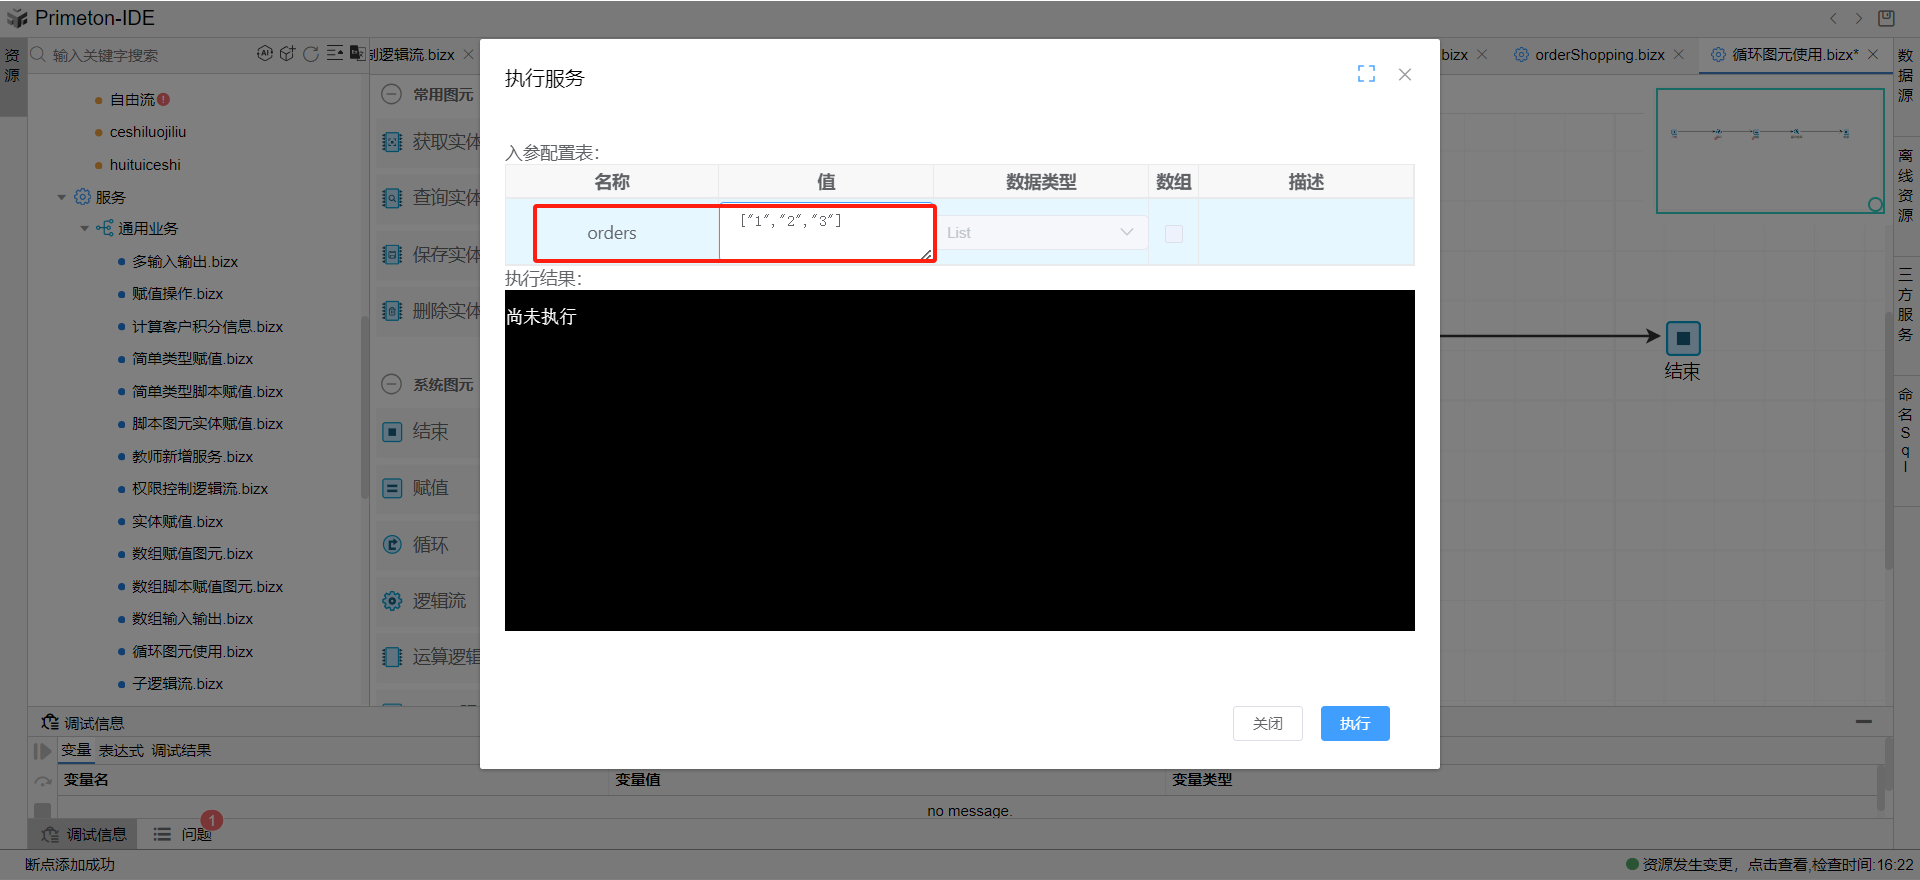1920x880 pixels.
Task: Click the AI assistant icon in resource toolbar
Action: [264, 54]
